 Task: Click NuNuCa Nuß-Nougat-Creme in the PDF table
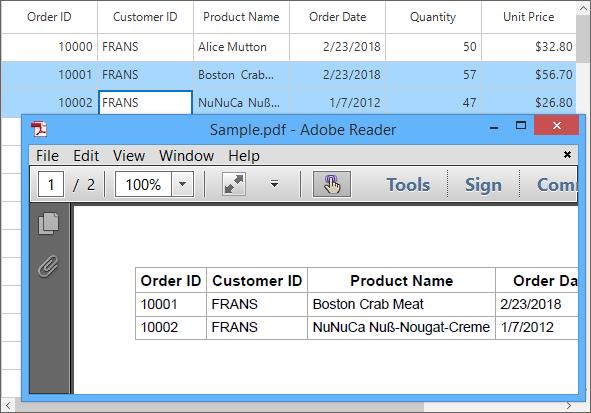tap(401, 327)
